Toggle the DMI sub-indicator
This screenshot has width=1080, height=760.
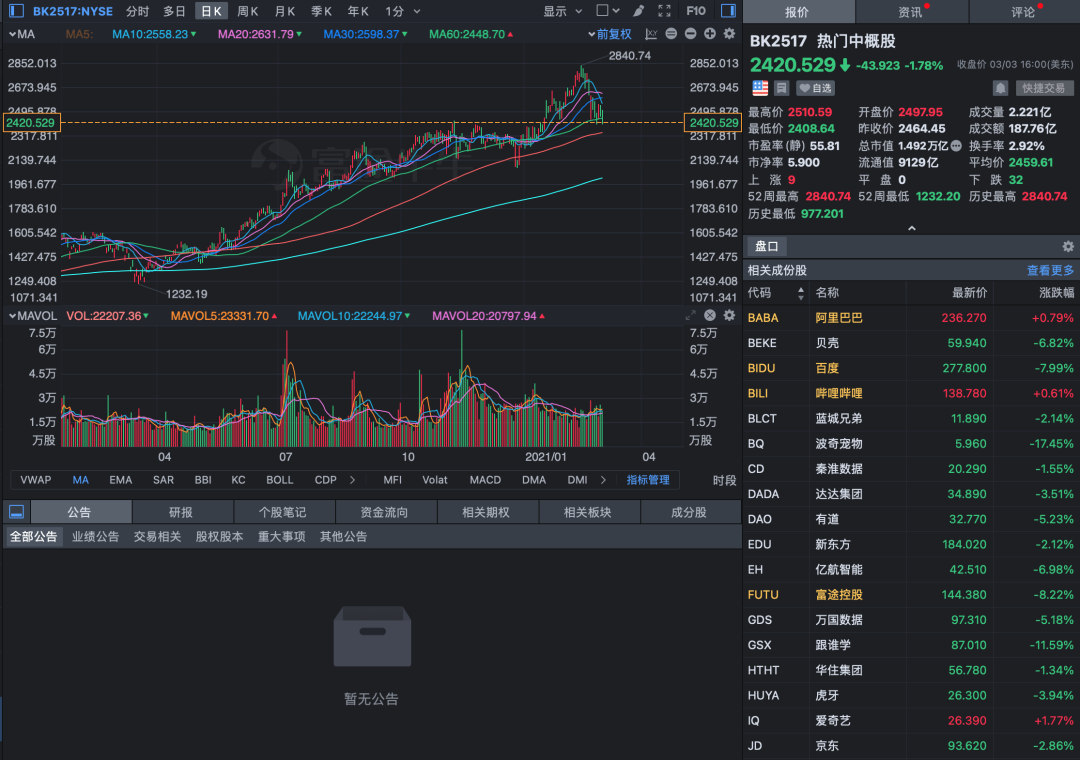(577, 480)
